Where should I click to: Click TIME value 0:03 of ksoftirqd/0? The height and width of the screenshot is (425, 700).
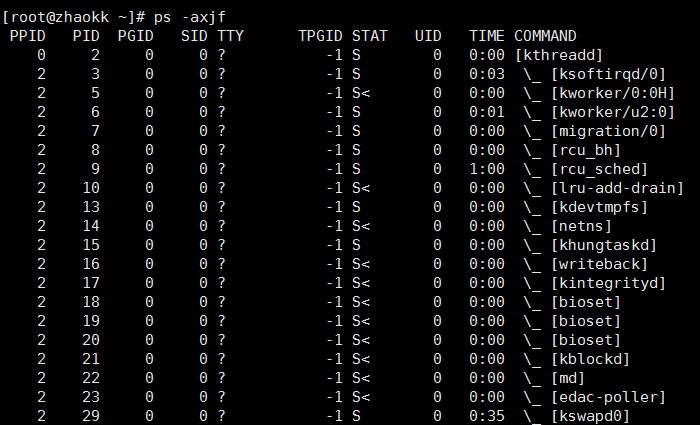click(487, 74)
